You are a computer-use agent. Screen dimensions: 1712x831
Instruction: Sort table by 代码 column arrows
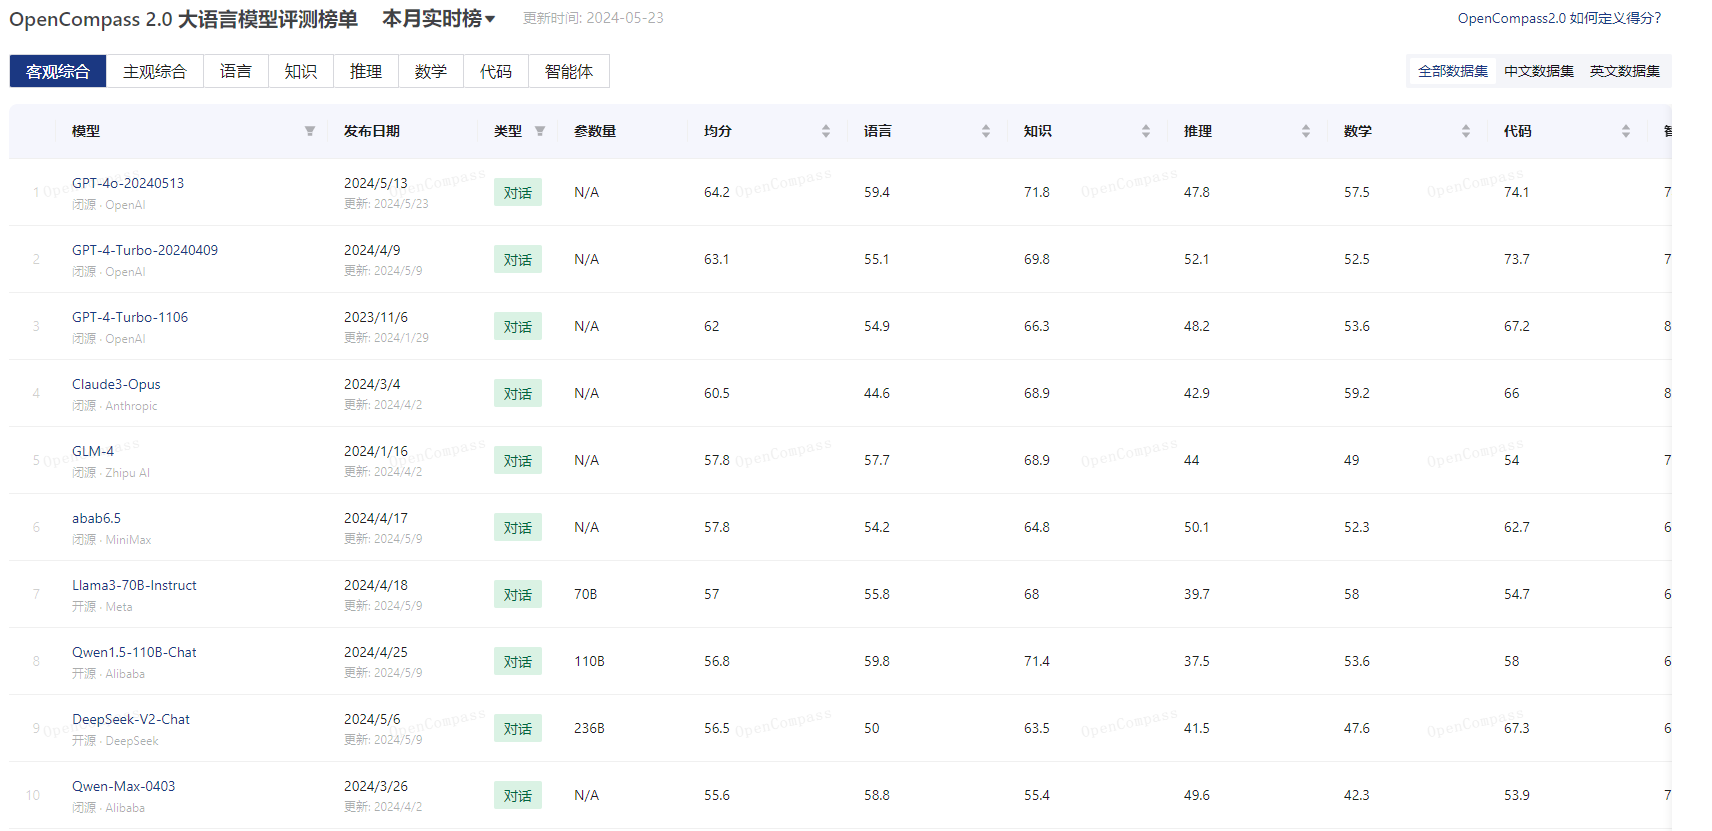point(1626,131)
